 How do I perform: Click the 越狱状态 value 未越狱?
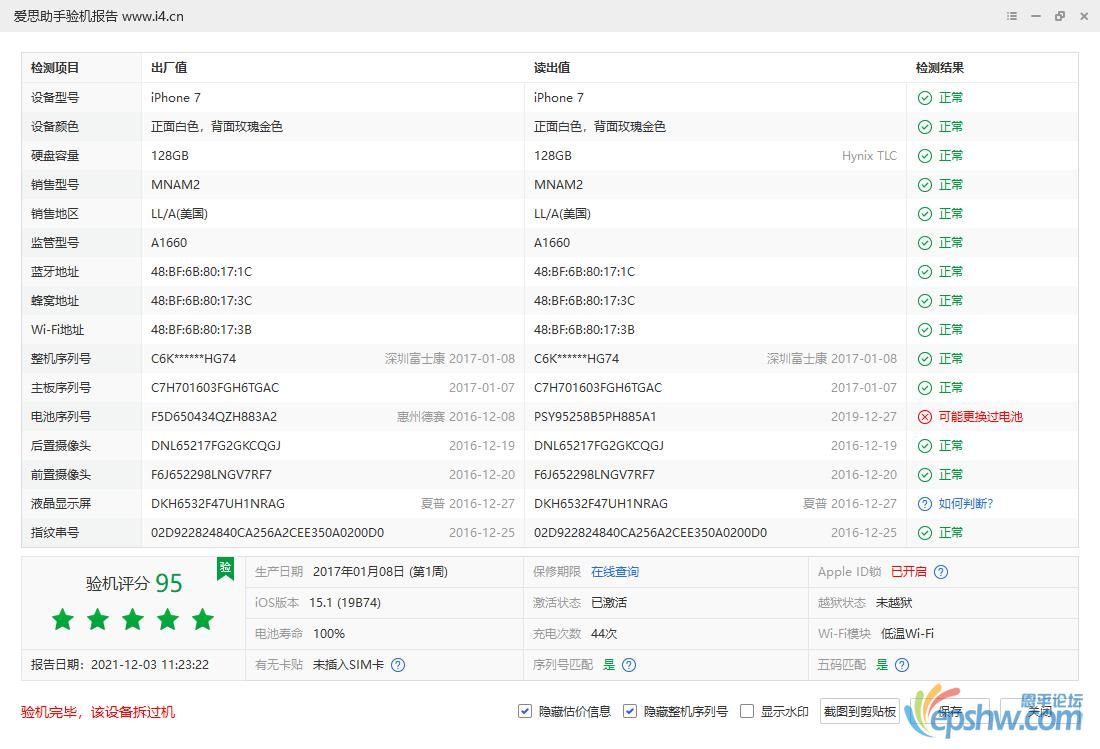894,603
